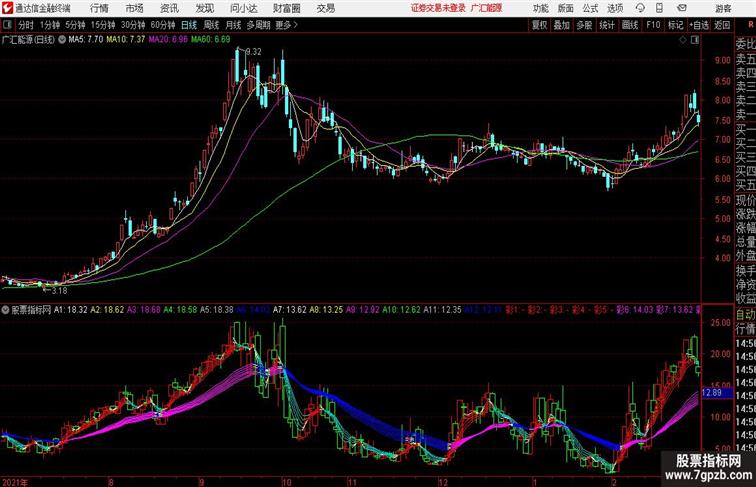
Task: Switch to 60分钟 period
Action: [x=163, y=25]
